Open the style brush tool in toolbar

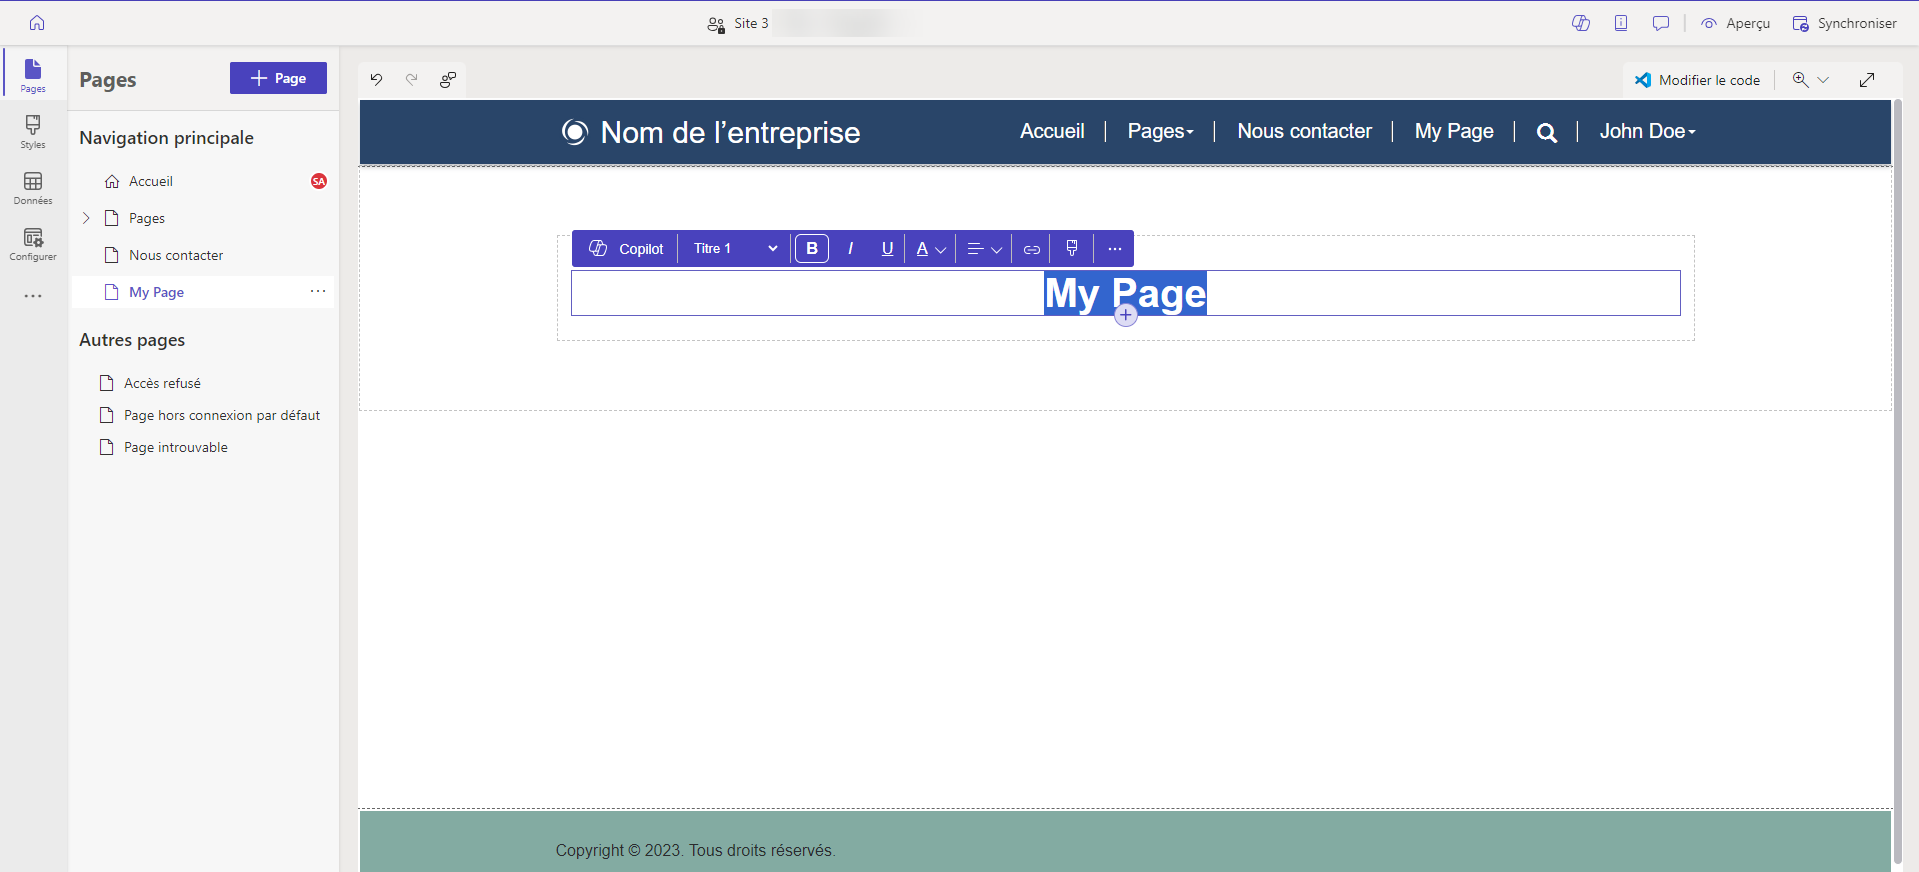pyautogui.click(x=1072, y=249)
